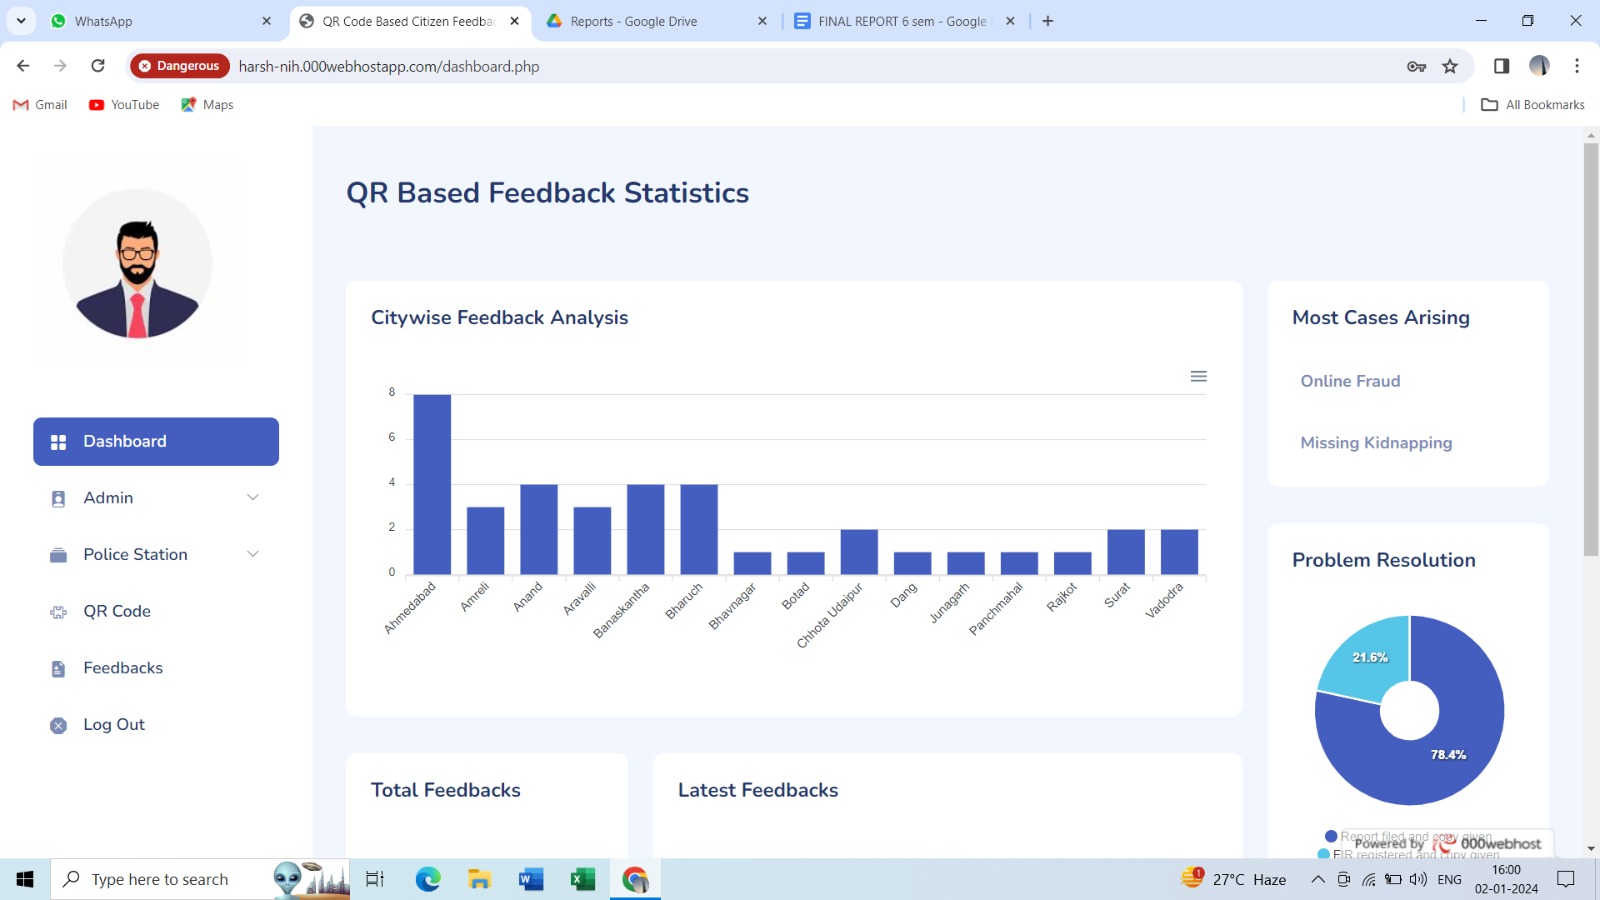This screenshot has width=1600, height=900.
Task: Open File Explorer from taskbar
Action: (x=480, y=879)
